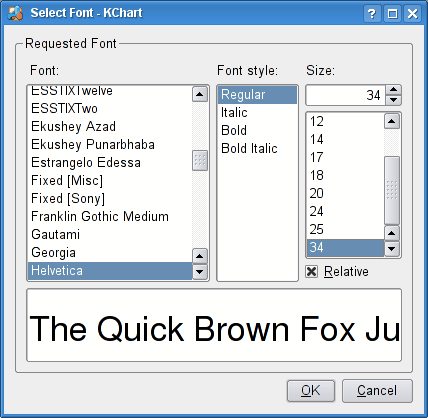The width and height of the screenshot is (428, 418).
Task: Click font list scrollbar top up arrow
Action: pyautogui.click(x=200, y=94)
